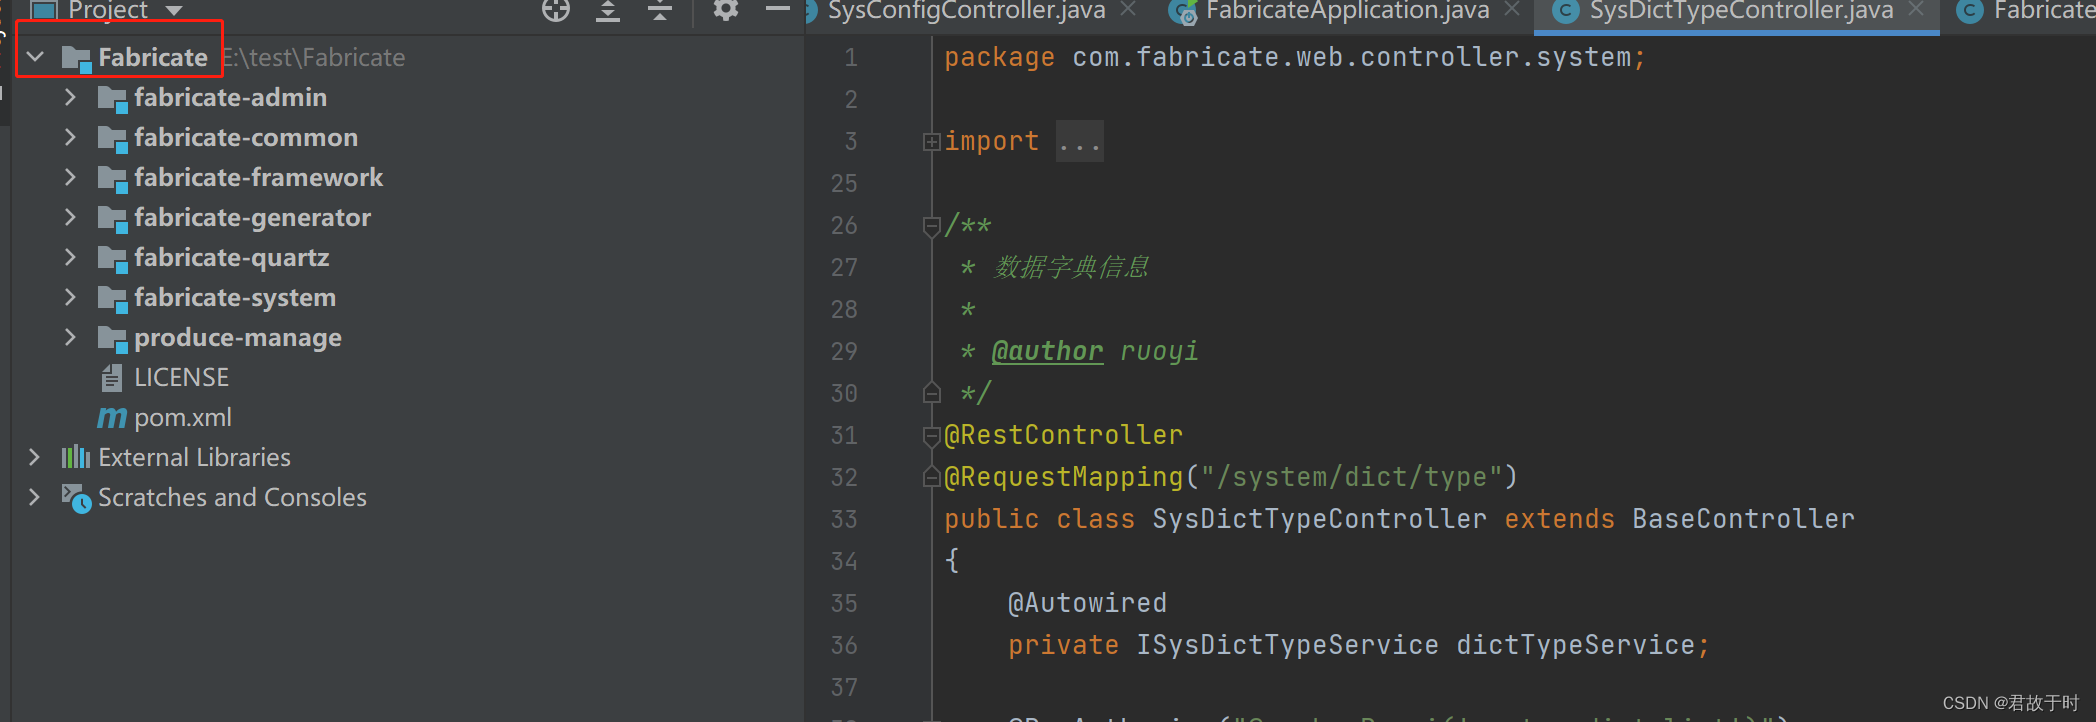Select fabricate-quartz in project tree
Image resolution: width=2096 pixels, height=722 pixels.
232,257
